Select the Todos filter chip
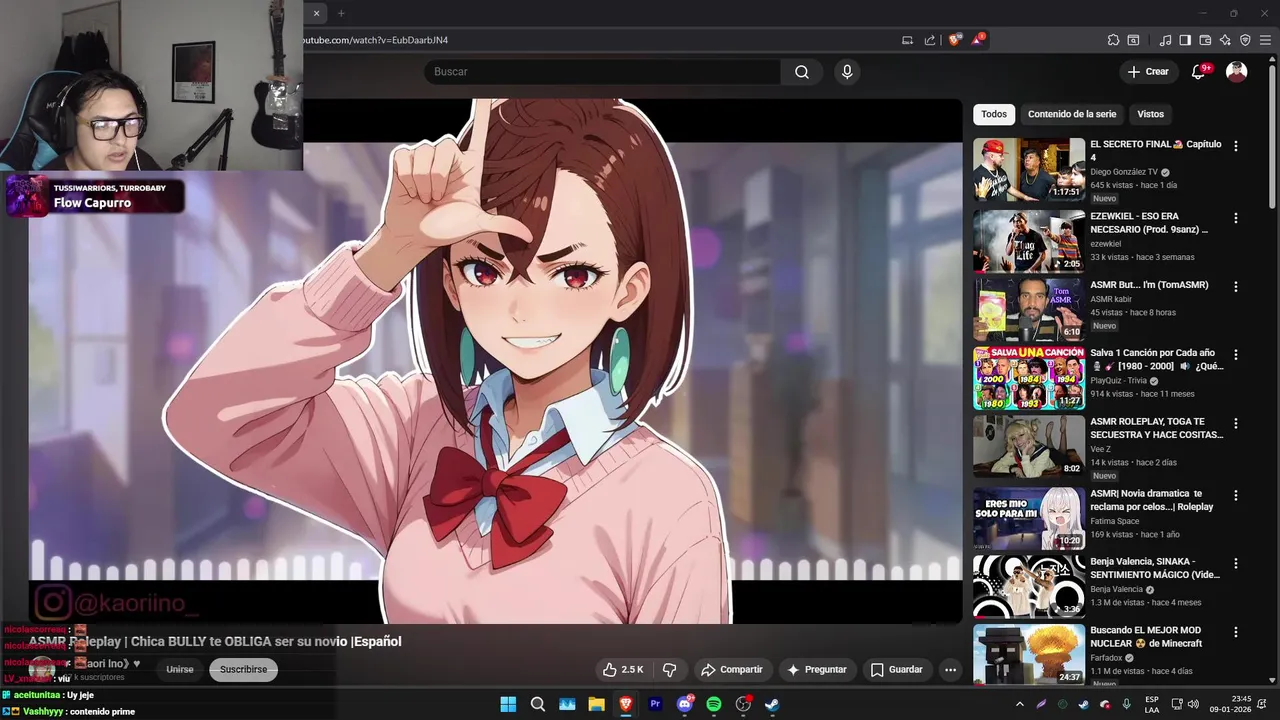Screen dimensions: 1280x720 [994, 114]
